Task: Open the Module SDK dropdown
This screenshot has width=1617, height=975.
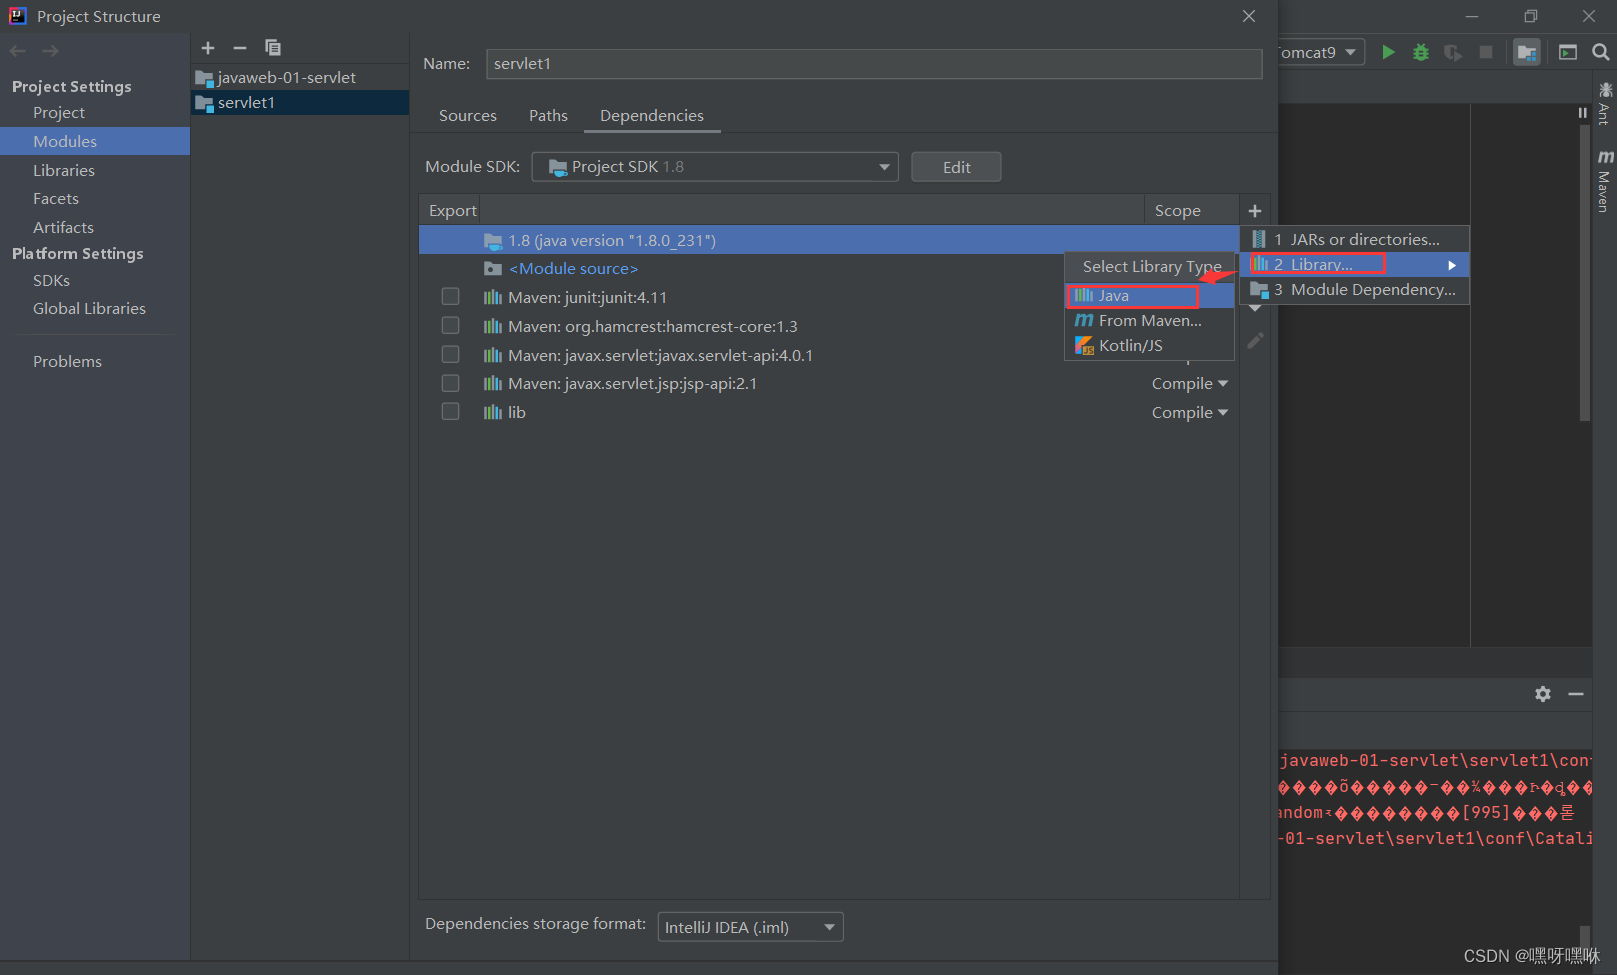Action: pyautogui.click(x=715, y=167)
